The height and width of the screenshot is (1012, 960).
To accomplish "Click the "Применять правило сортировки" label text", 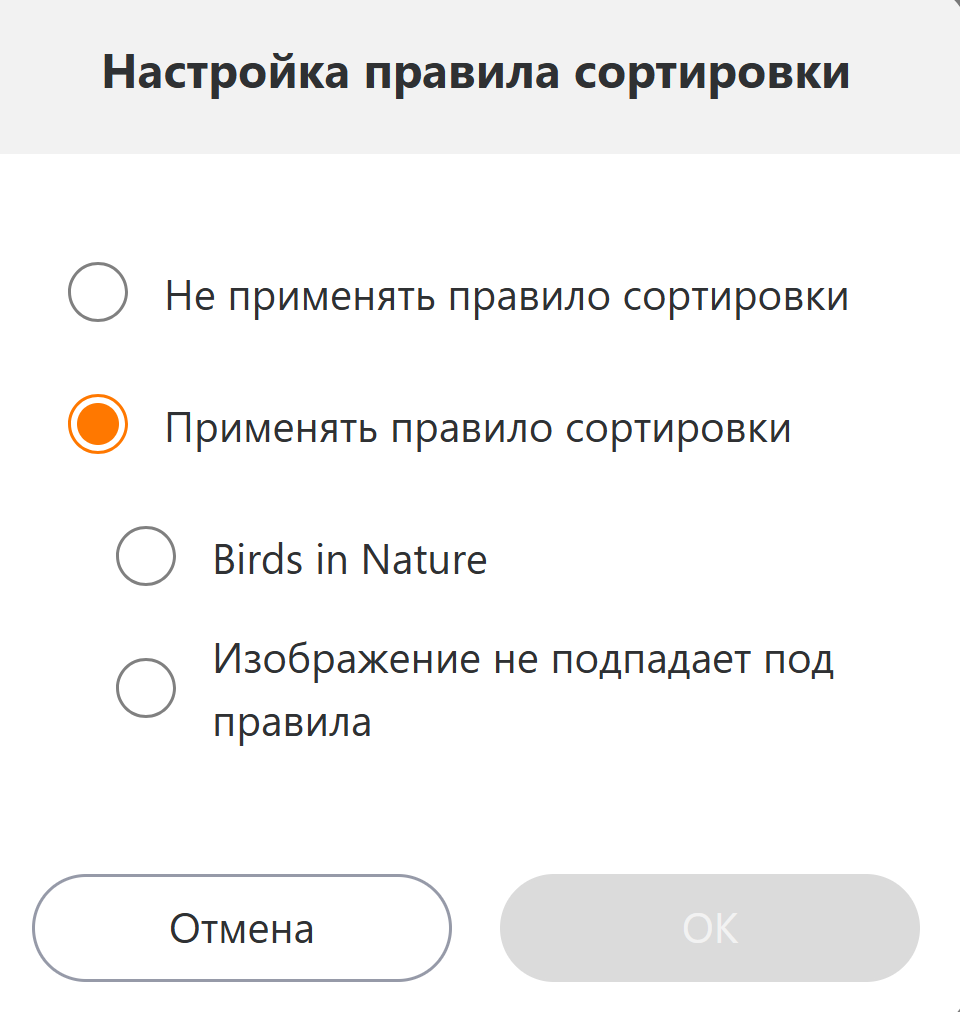I will click(x=478, y=428).
